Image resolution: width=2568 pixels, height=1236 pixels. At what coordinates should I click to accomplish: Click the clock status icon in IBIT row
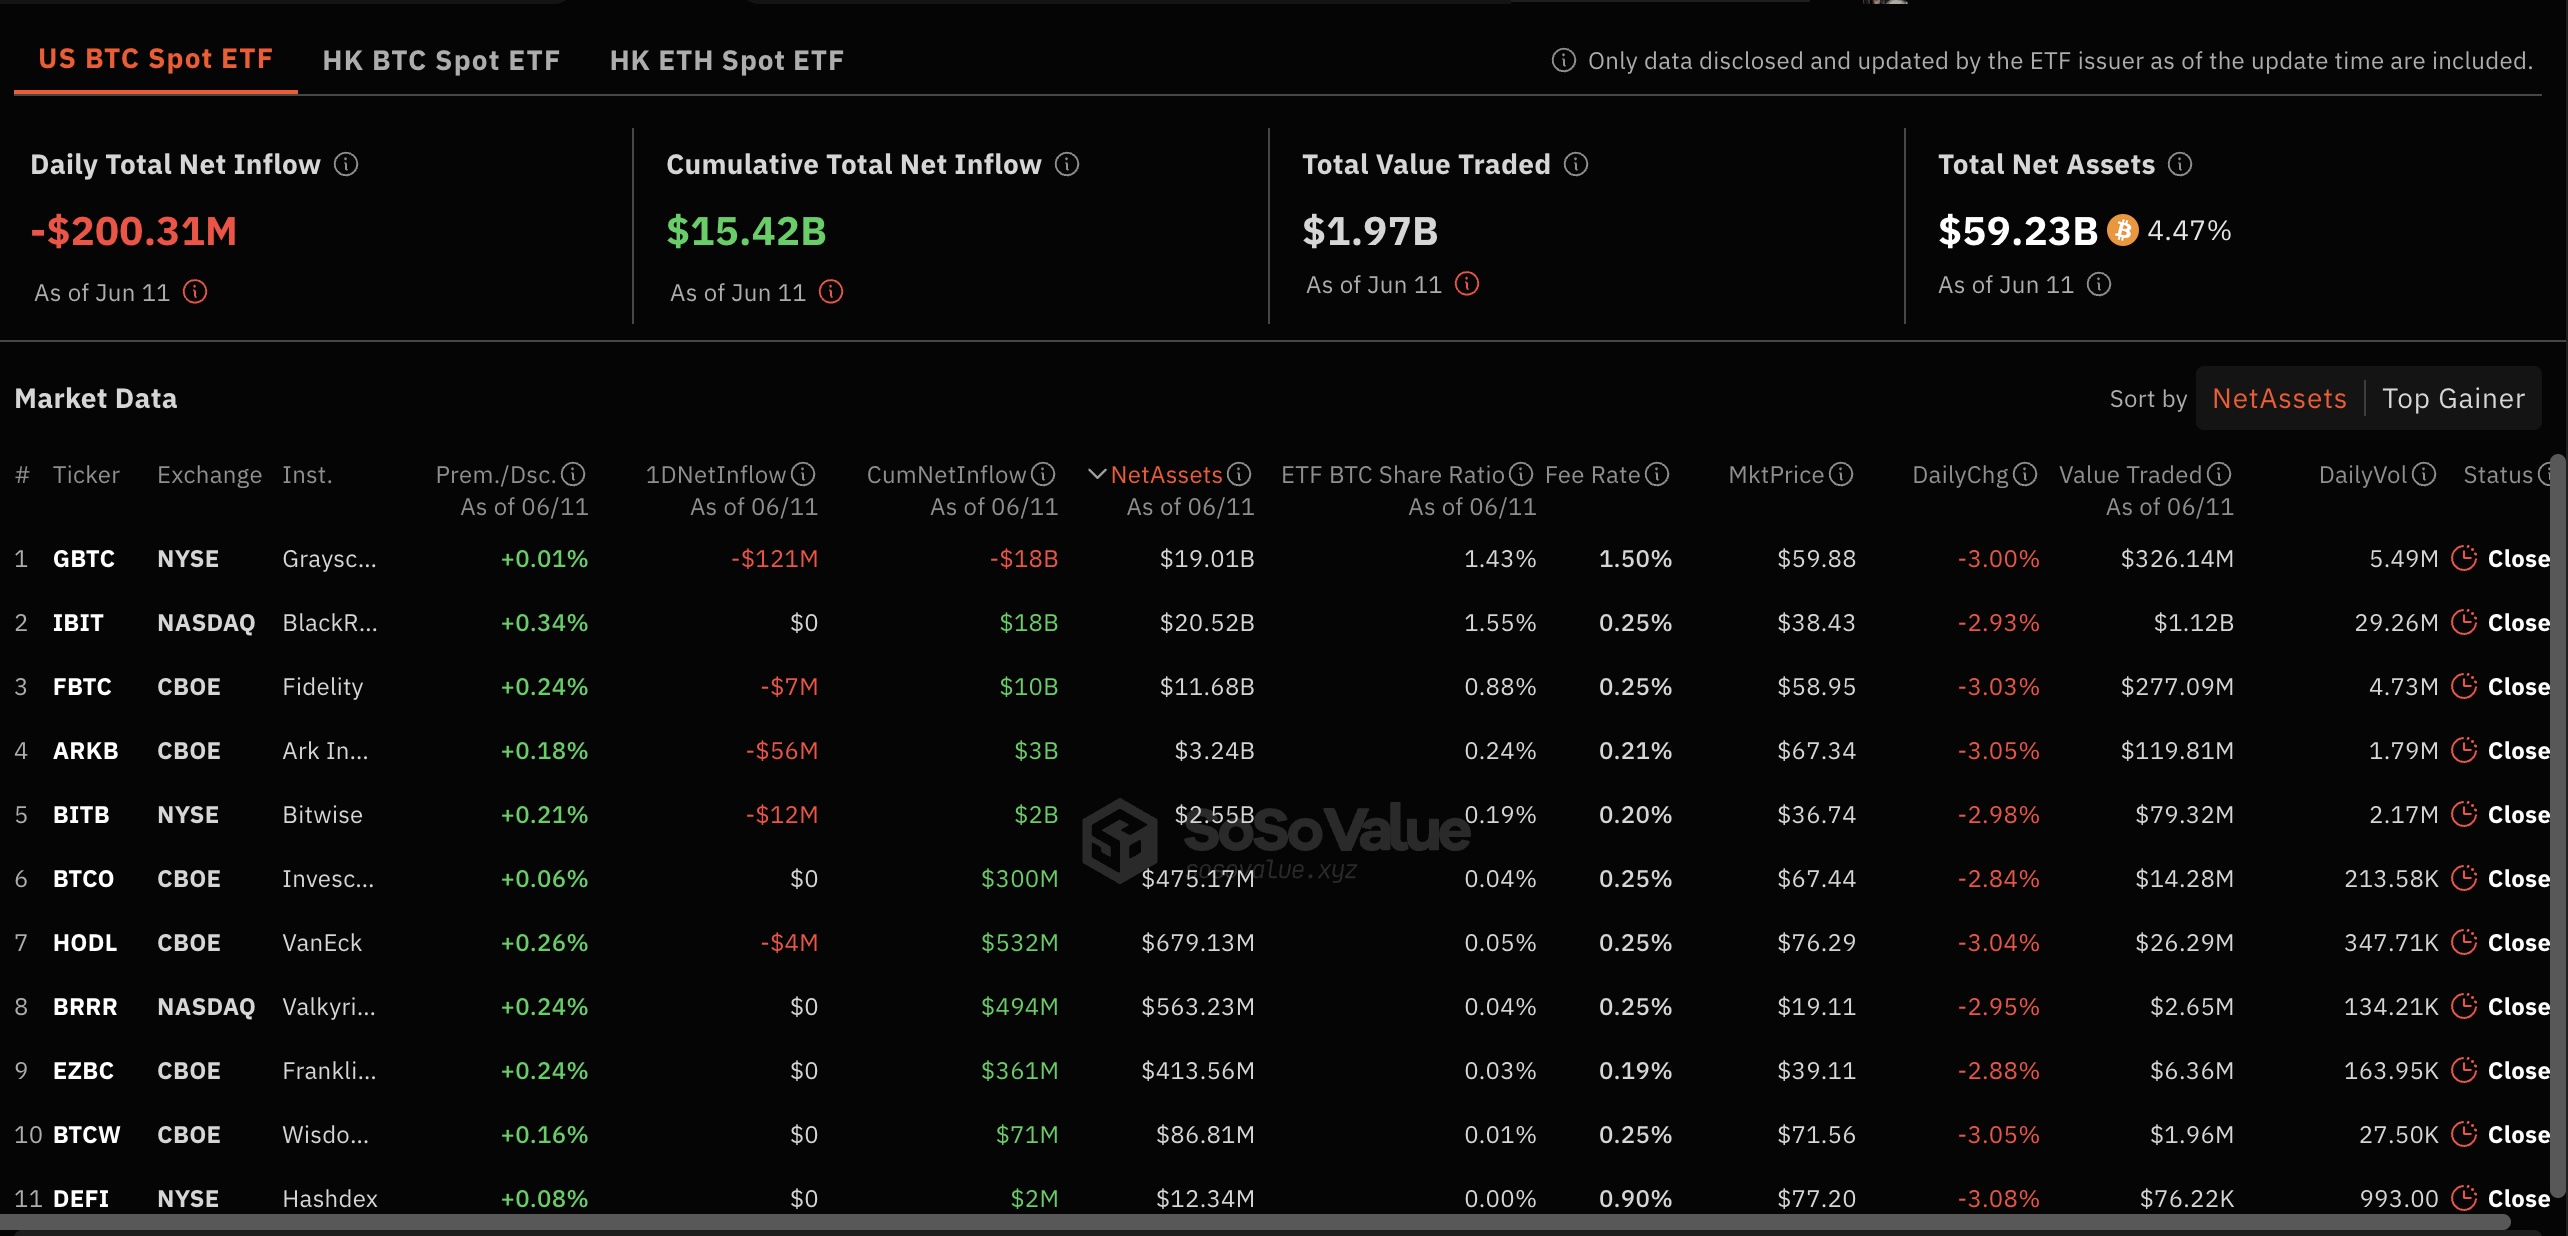(2464, 622)
